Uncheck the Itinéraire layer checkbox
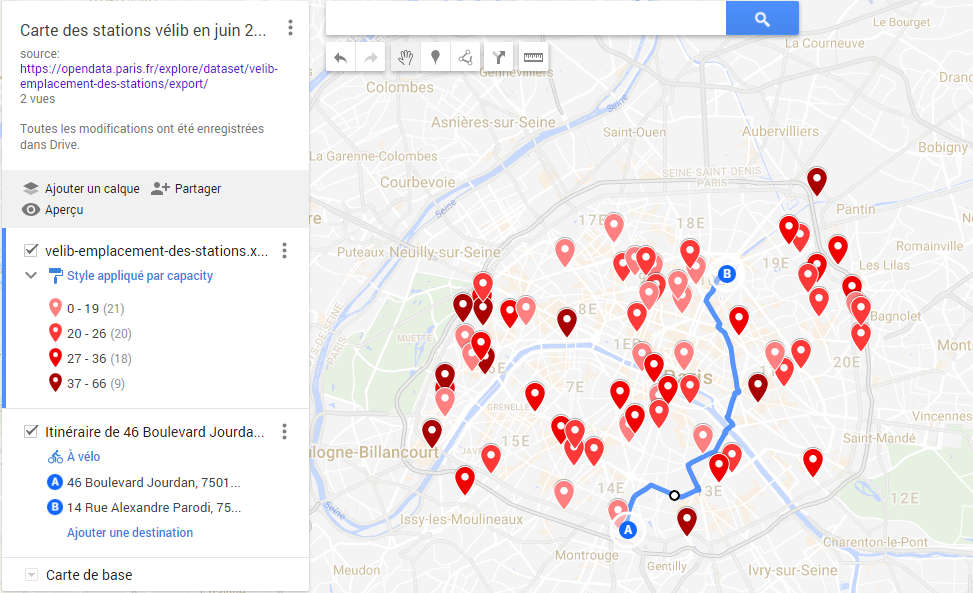The width and height of the screenshot is (973, 593). point(30,431)
